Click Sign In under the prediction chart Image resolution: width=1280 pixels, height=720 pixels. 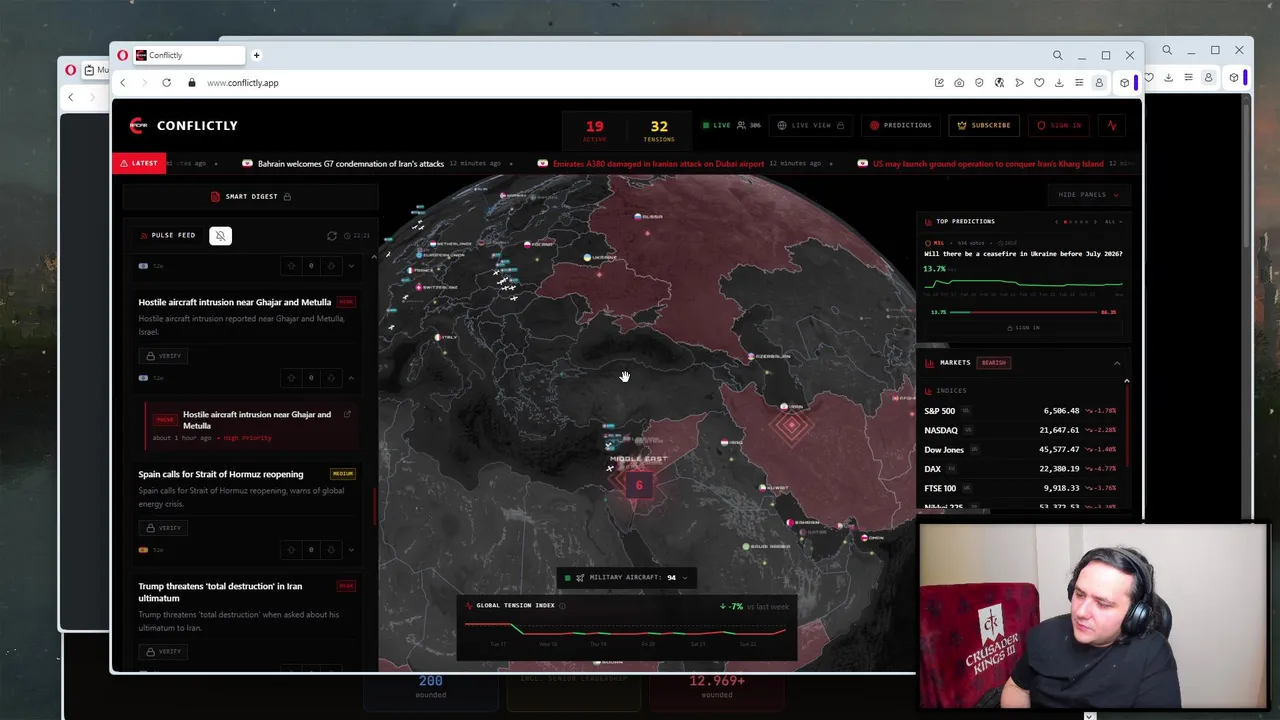(1023, 328)
